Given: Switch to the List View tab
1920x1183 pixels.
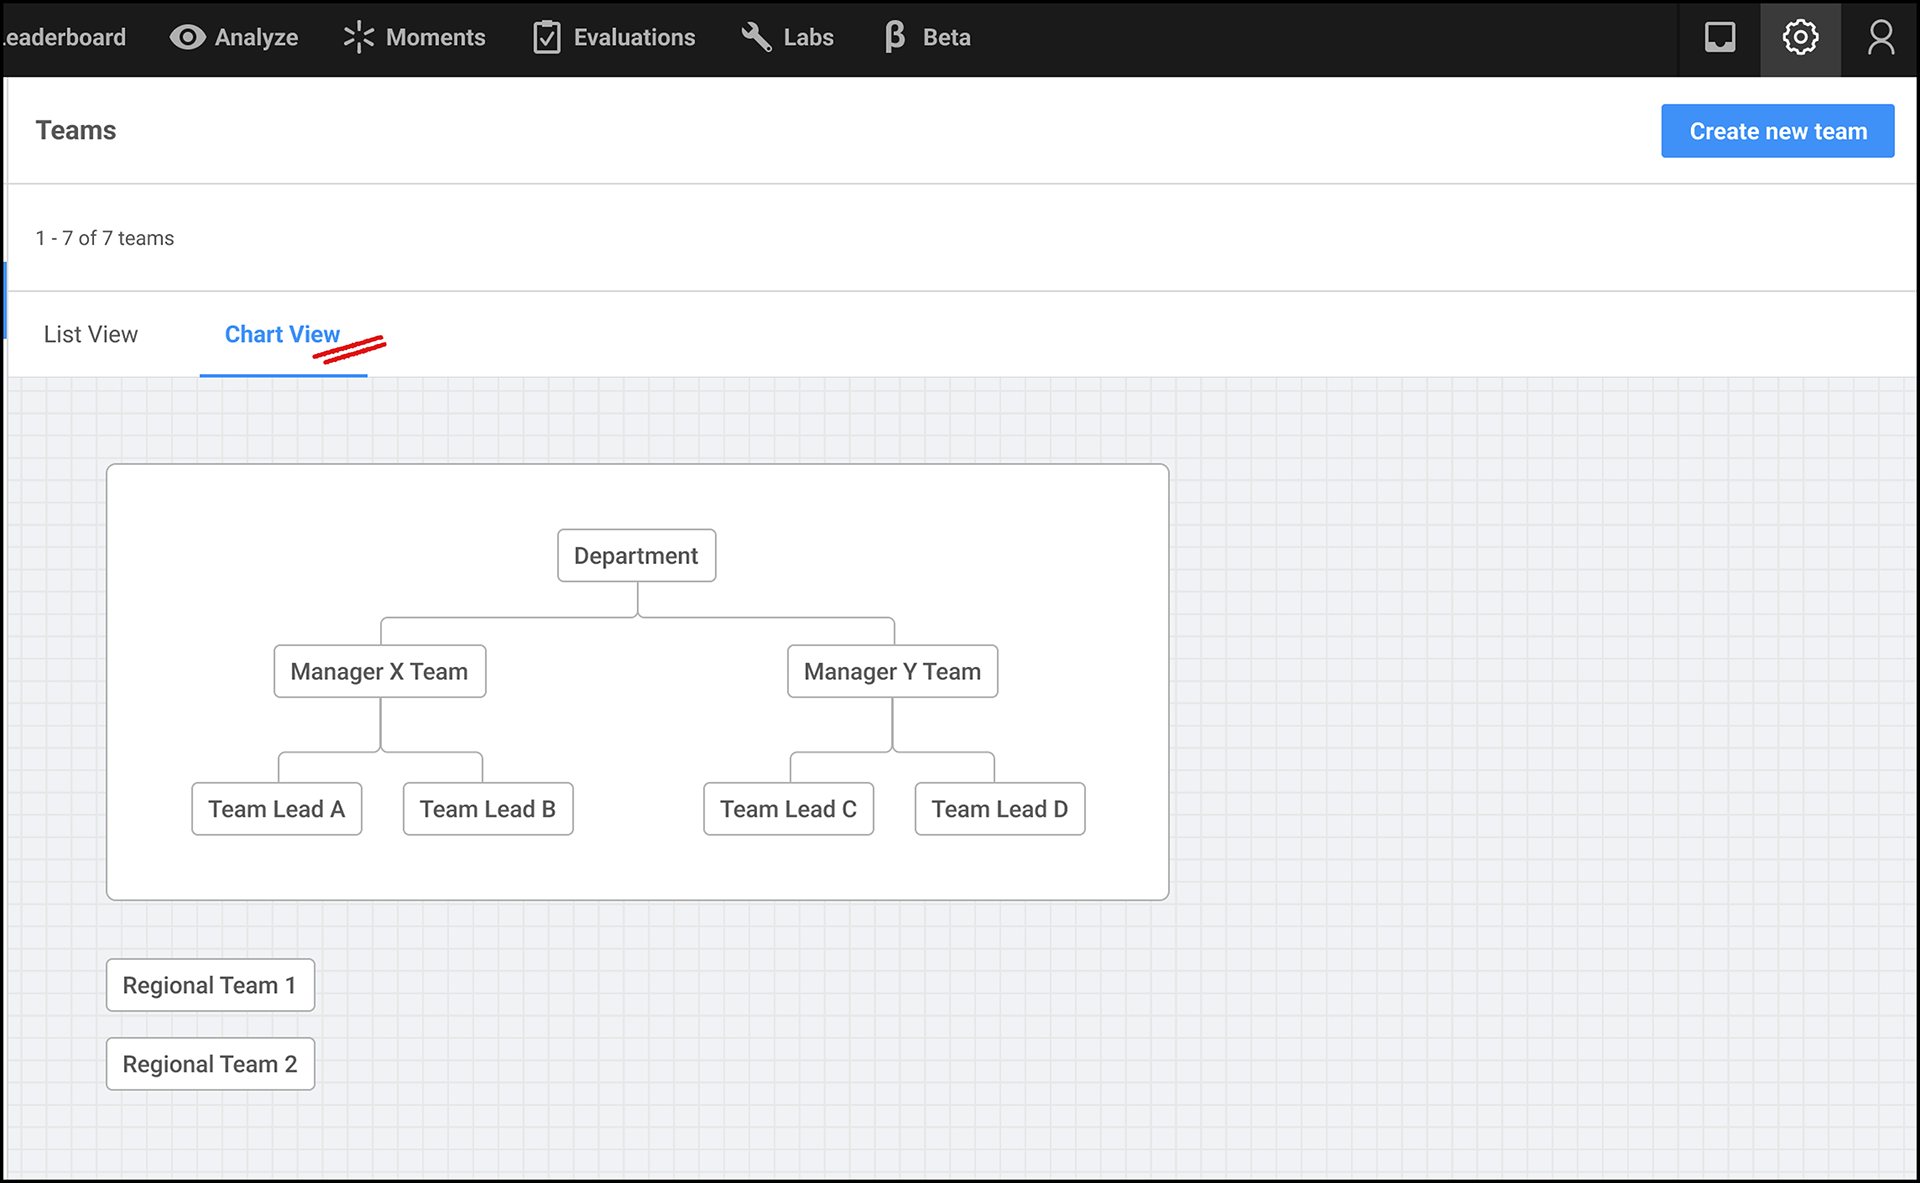Looking at the screenshot, I should click(x=90, y=334).
